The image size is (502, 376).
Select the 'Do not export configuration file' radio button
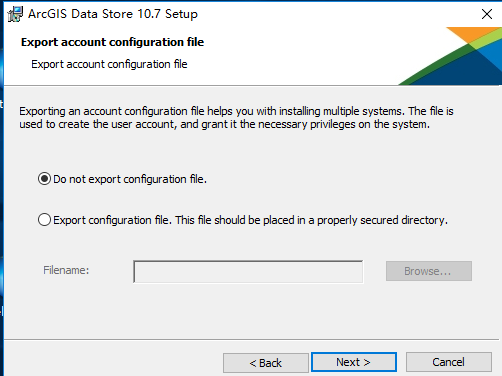click(x=44, y=179)
